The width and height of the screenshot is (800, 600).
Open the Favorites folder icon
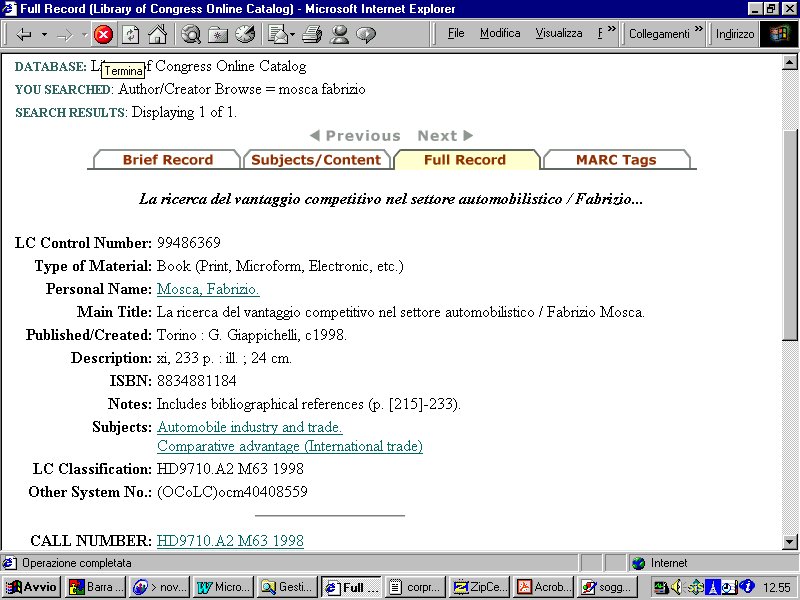pyautogui.click(x=218, y=34)
